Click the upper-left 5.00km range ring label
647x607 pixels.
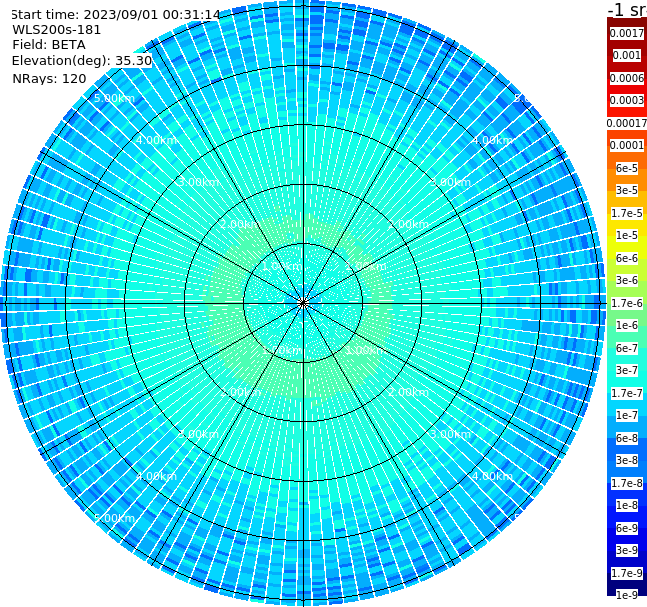tap(114, 98)
